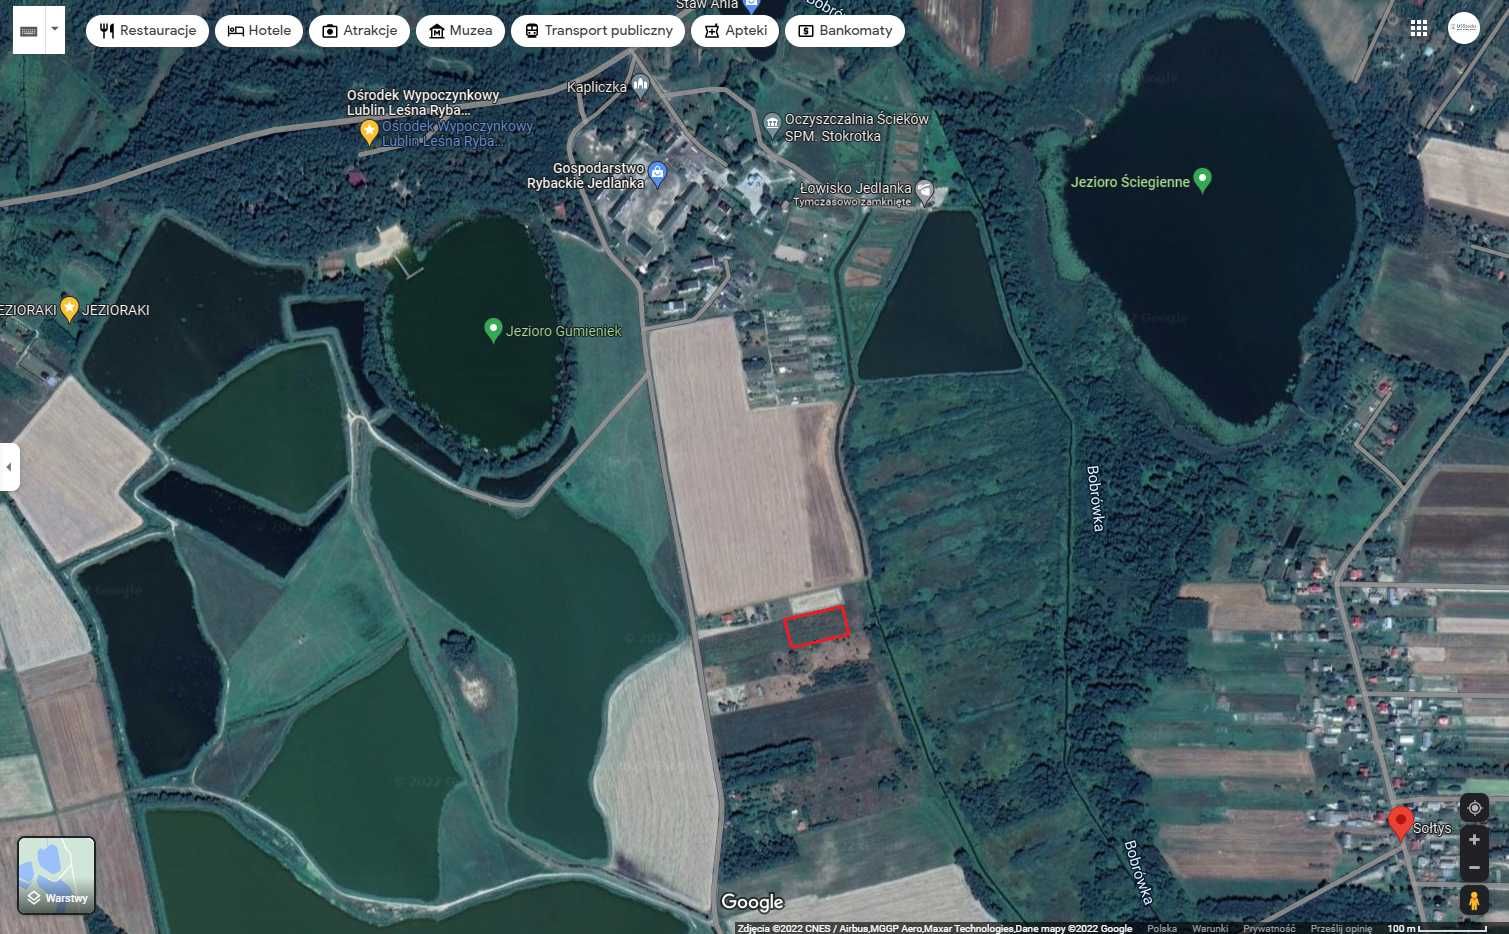
Task: Zoom out with the minus button
Action: pyautogui.click(x=1474, y=868)
